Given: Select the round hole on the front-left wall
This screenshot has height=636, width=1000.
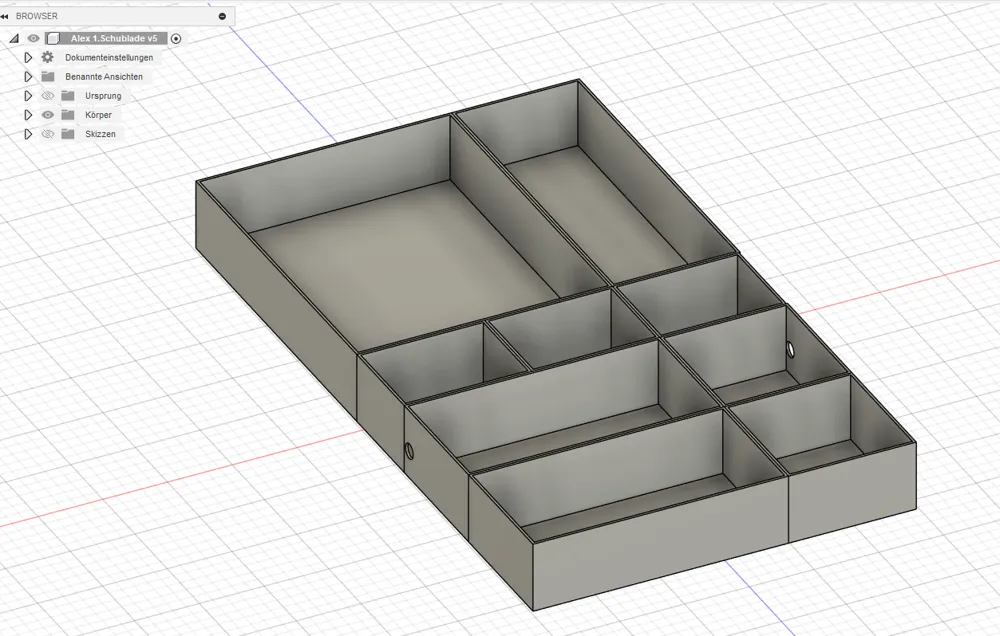Looking at the screenshot, I should 409,452.
